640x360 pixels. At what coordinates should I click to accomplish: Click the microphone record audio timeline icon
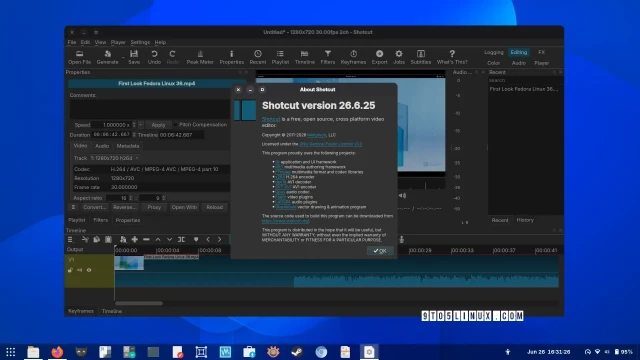(402, 240)
